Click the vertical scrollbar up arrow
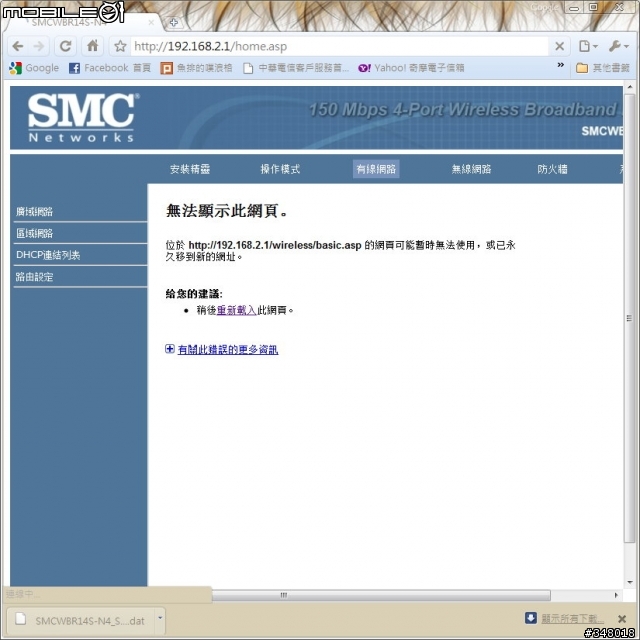Image resolution: width=640 pixels, height=641 pixels. [x=629, y=87]
